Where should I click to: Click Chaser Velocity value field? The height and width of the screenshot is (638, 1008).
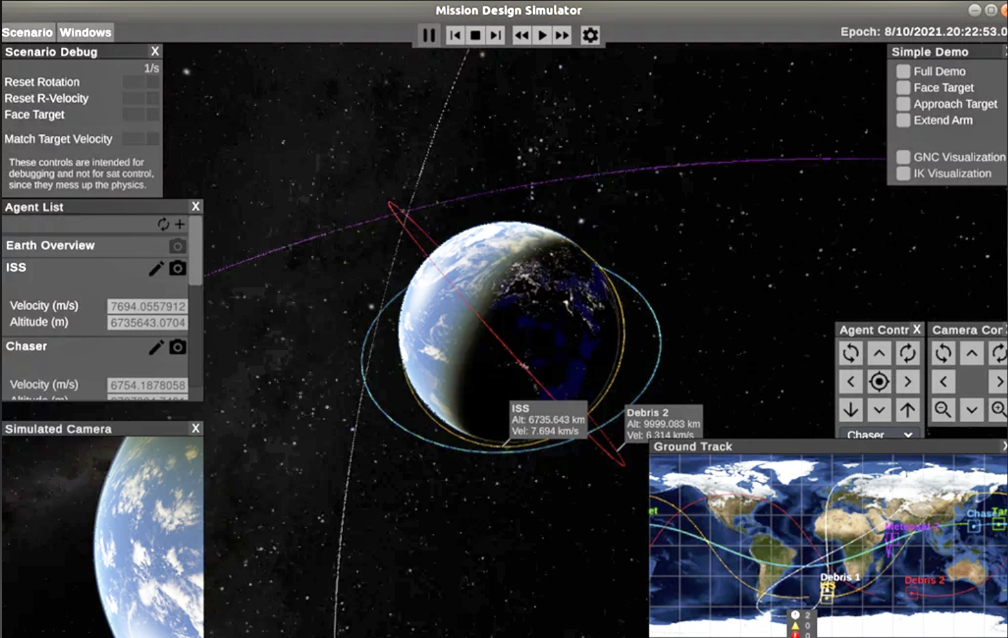pyautogui.click(x=147, y=385)
